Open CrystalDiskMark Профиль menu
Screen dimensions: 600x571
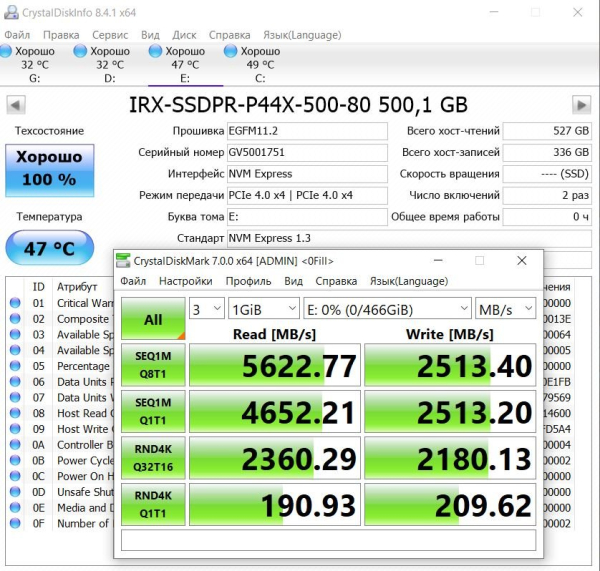click(248, 281)
